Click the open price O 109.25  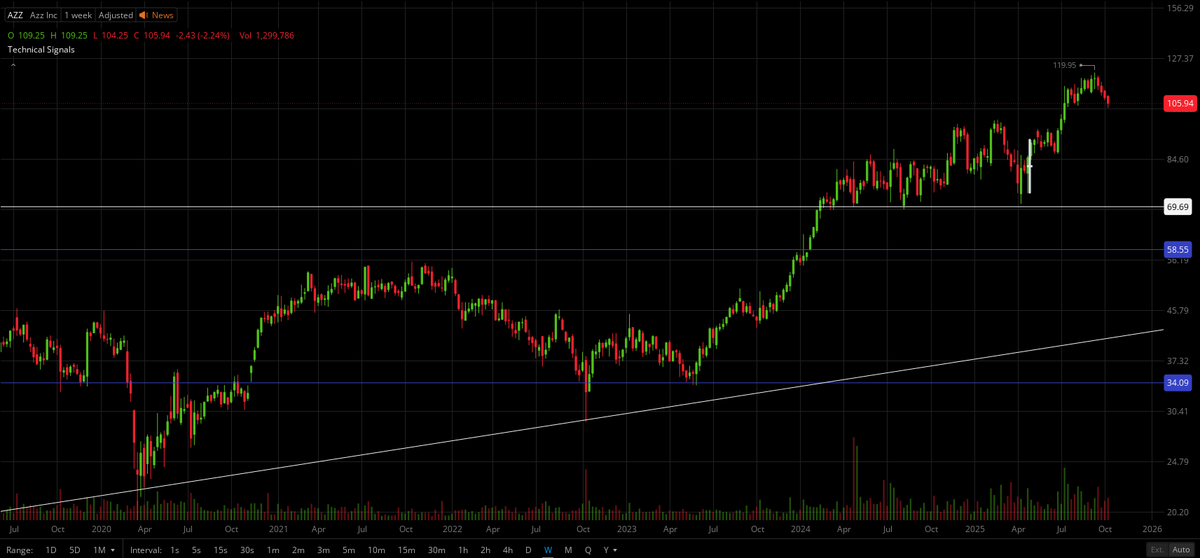[25, 35]
